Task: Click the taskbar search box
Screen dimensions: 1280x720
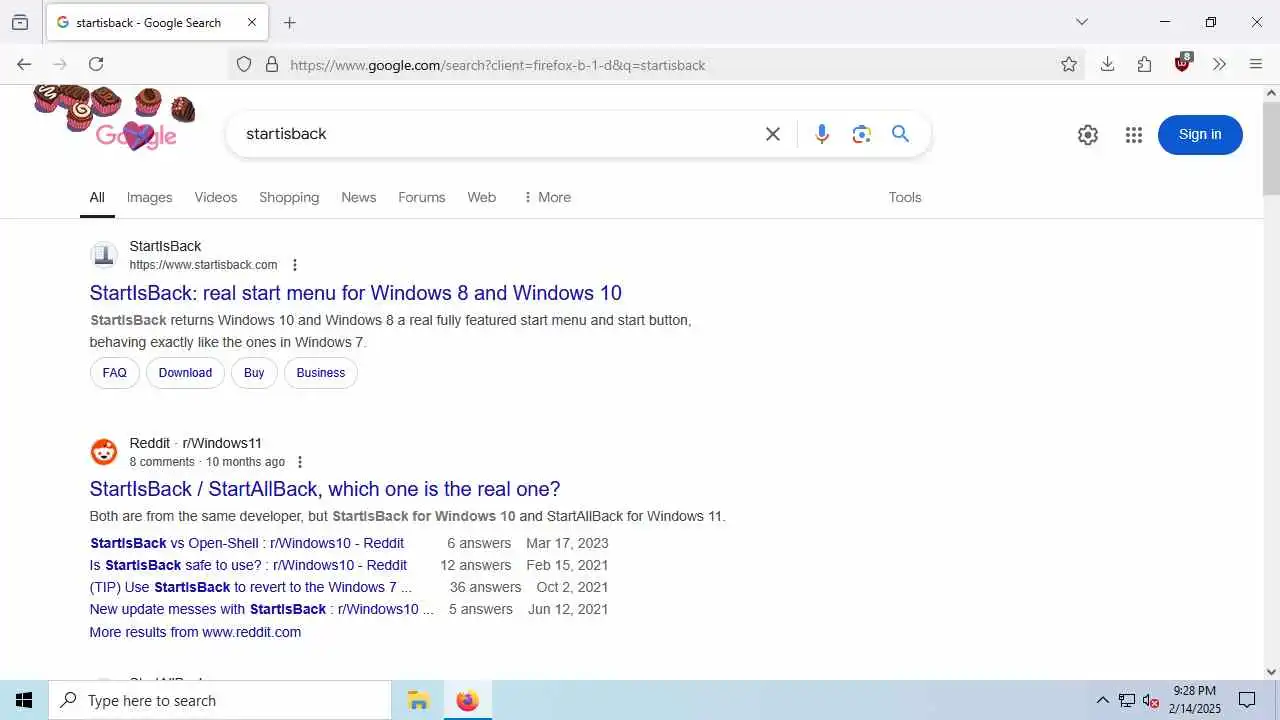Action: tap(220, 700)
